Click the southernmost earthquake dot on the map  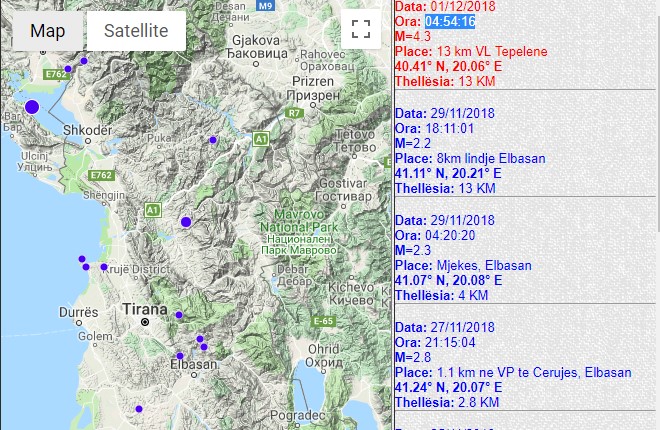139,409
